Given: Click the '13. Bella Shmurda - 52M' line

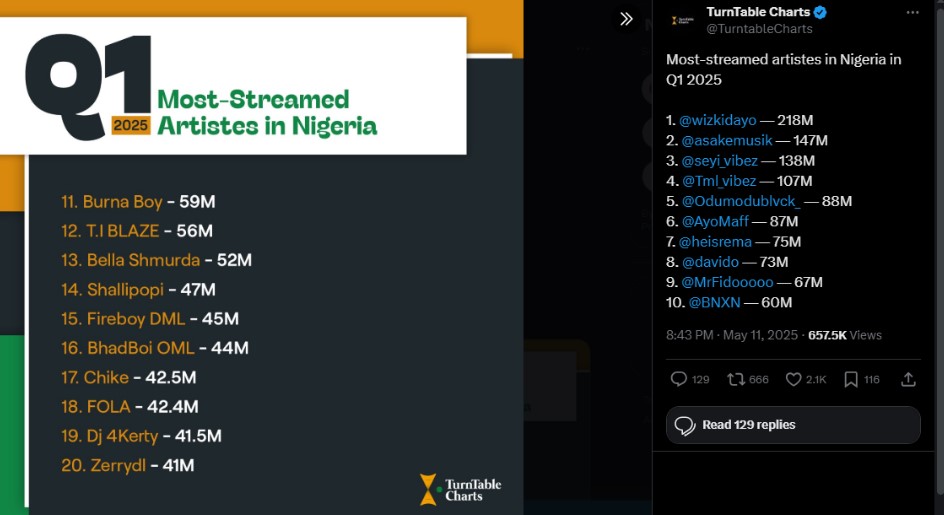Looking at the screenshot, I should (157, 260).
